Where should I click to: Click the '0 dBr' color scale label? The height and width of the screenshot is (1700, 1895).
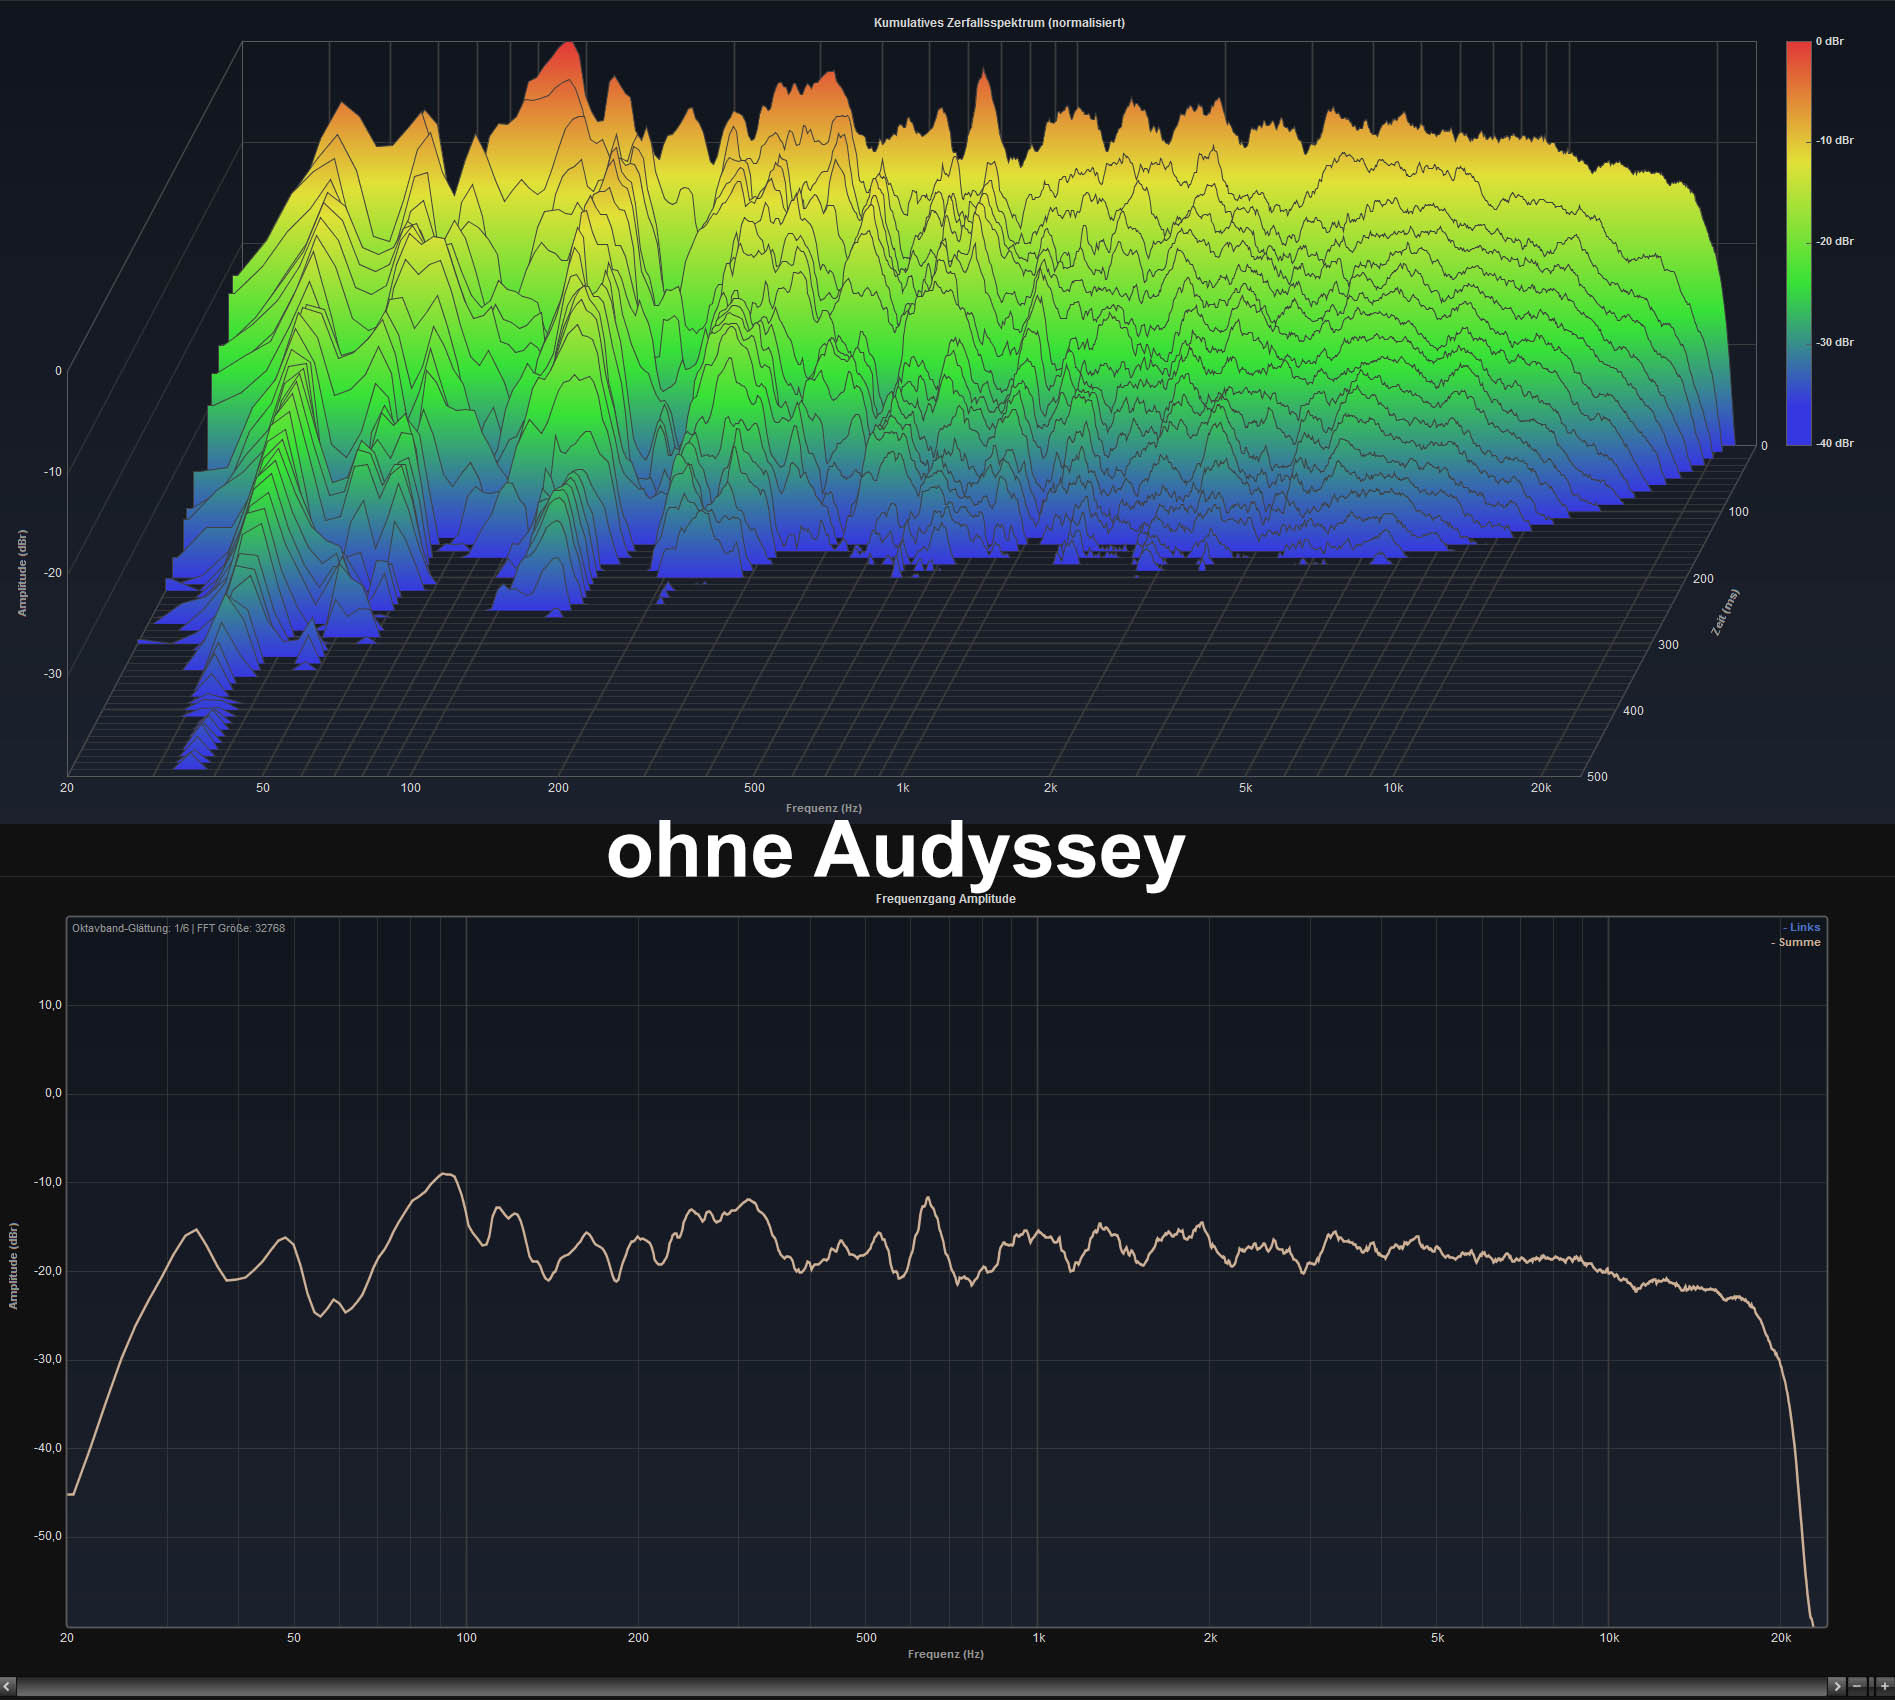click(1830, 41)
